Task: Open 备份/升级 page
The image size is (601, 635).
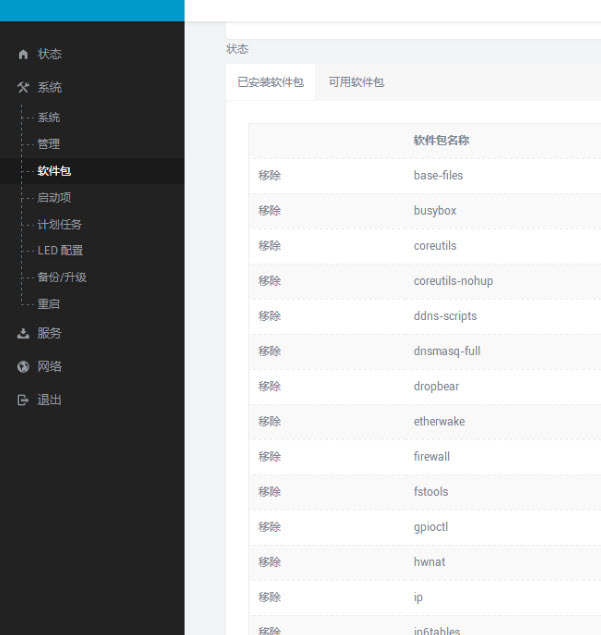Action: click(62, 277)
